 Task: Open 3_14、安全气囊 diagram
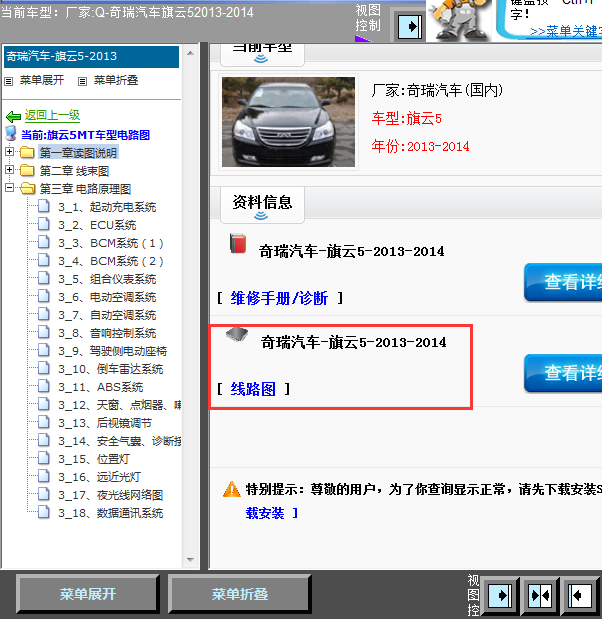(x=120, y=441)
